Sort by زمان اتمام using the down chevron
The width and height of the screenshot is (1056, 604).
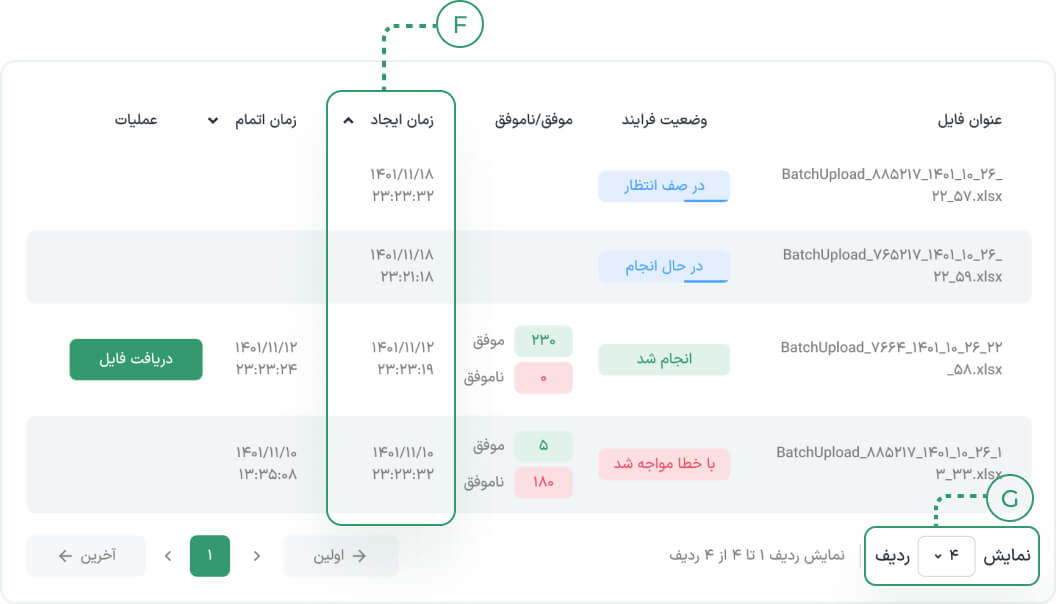coord(213,121)
